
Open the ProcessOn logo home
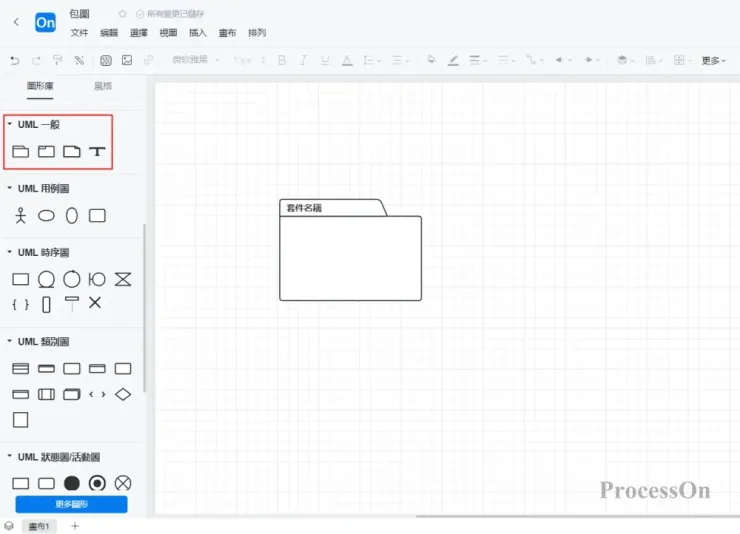pyautogui.click(x=45, y=23)
